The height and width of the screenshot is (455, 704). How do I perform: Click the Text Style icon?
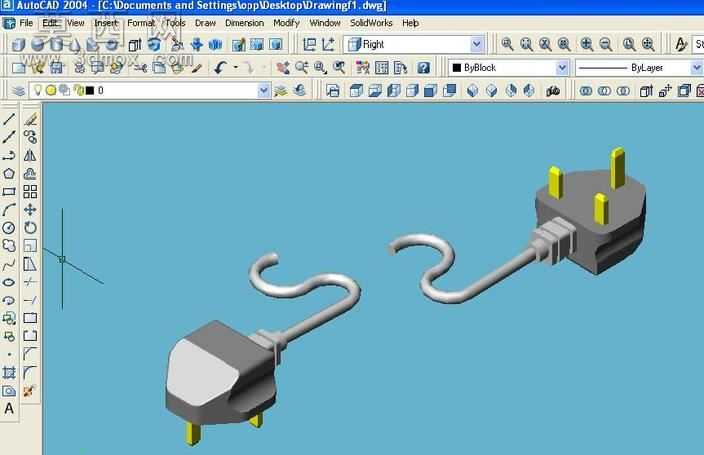click(x=681, y=44)
